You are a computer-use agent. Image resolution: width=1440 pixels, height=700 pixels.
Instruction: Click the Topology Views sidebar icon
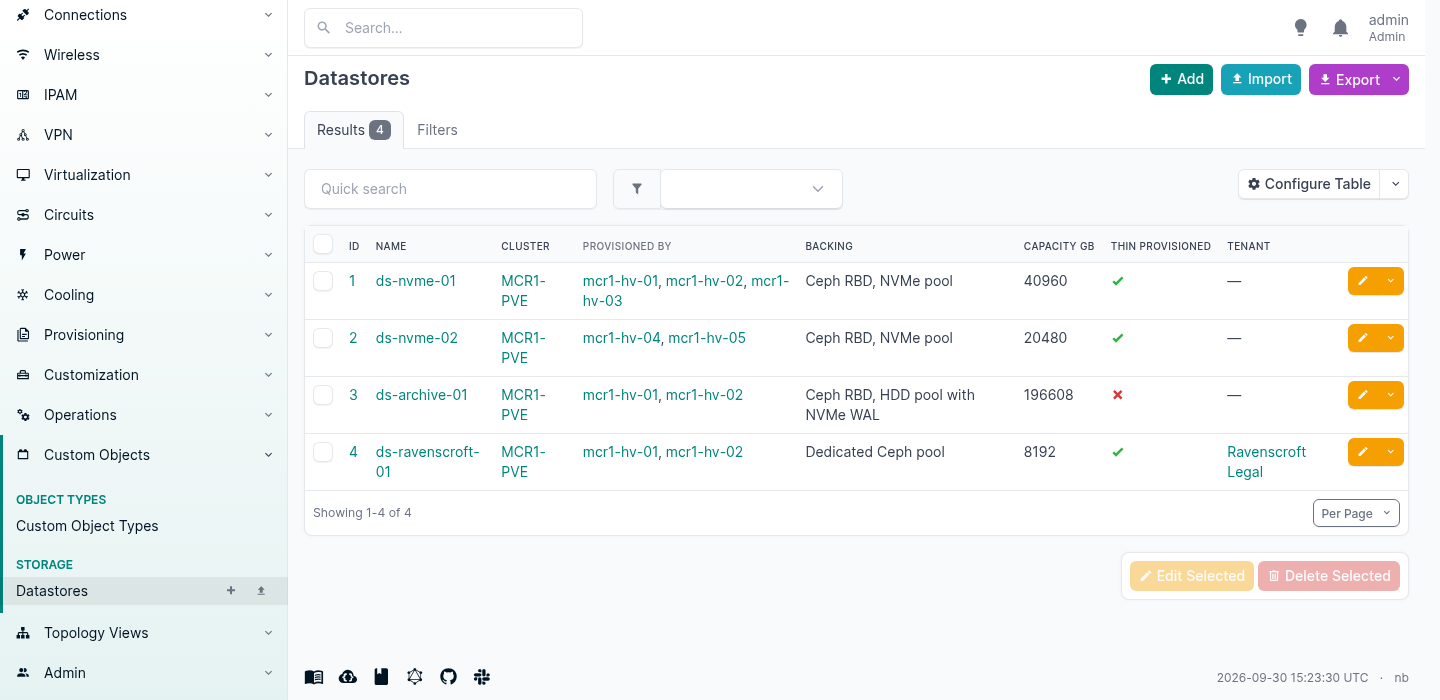pos(23,633)
